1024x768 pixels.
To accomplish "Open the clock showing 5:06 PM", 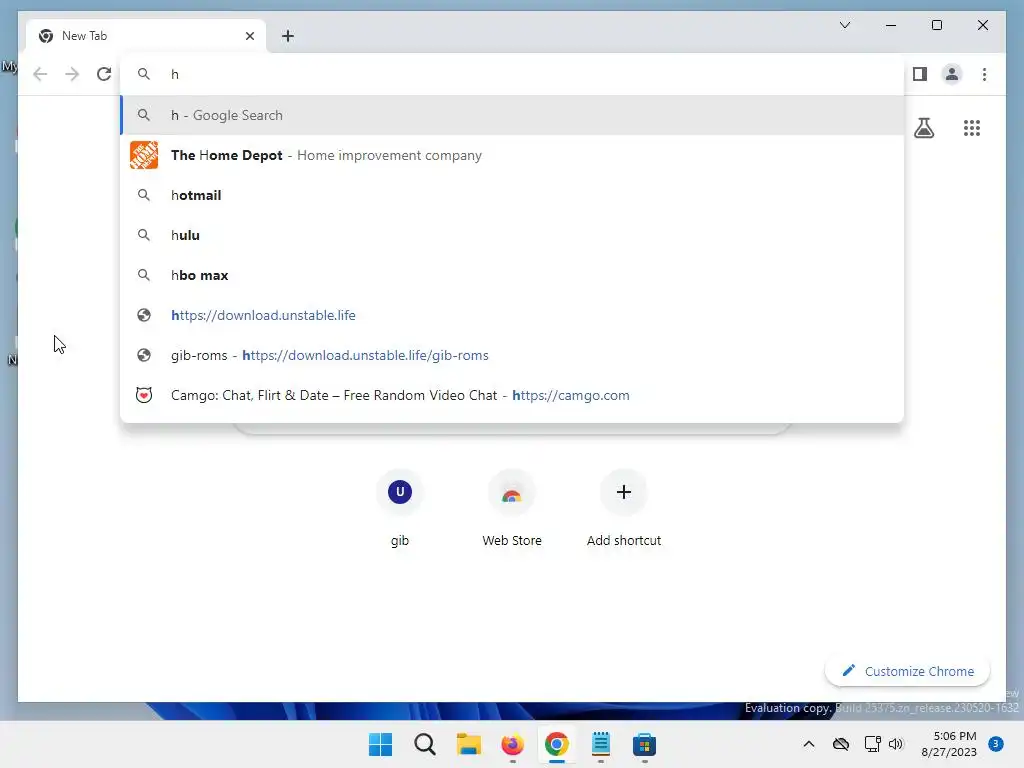I will point(948,744).
